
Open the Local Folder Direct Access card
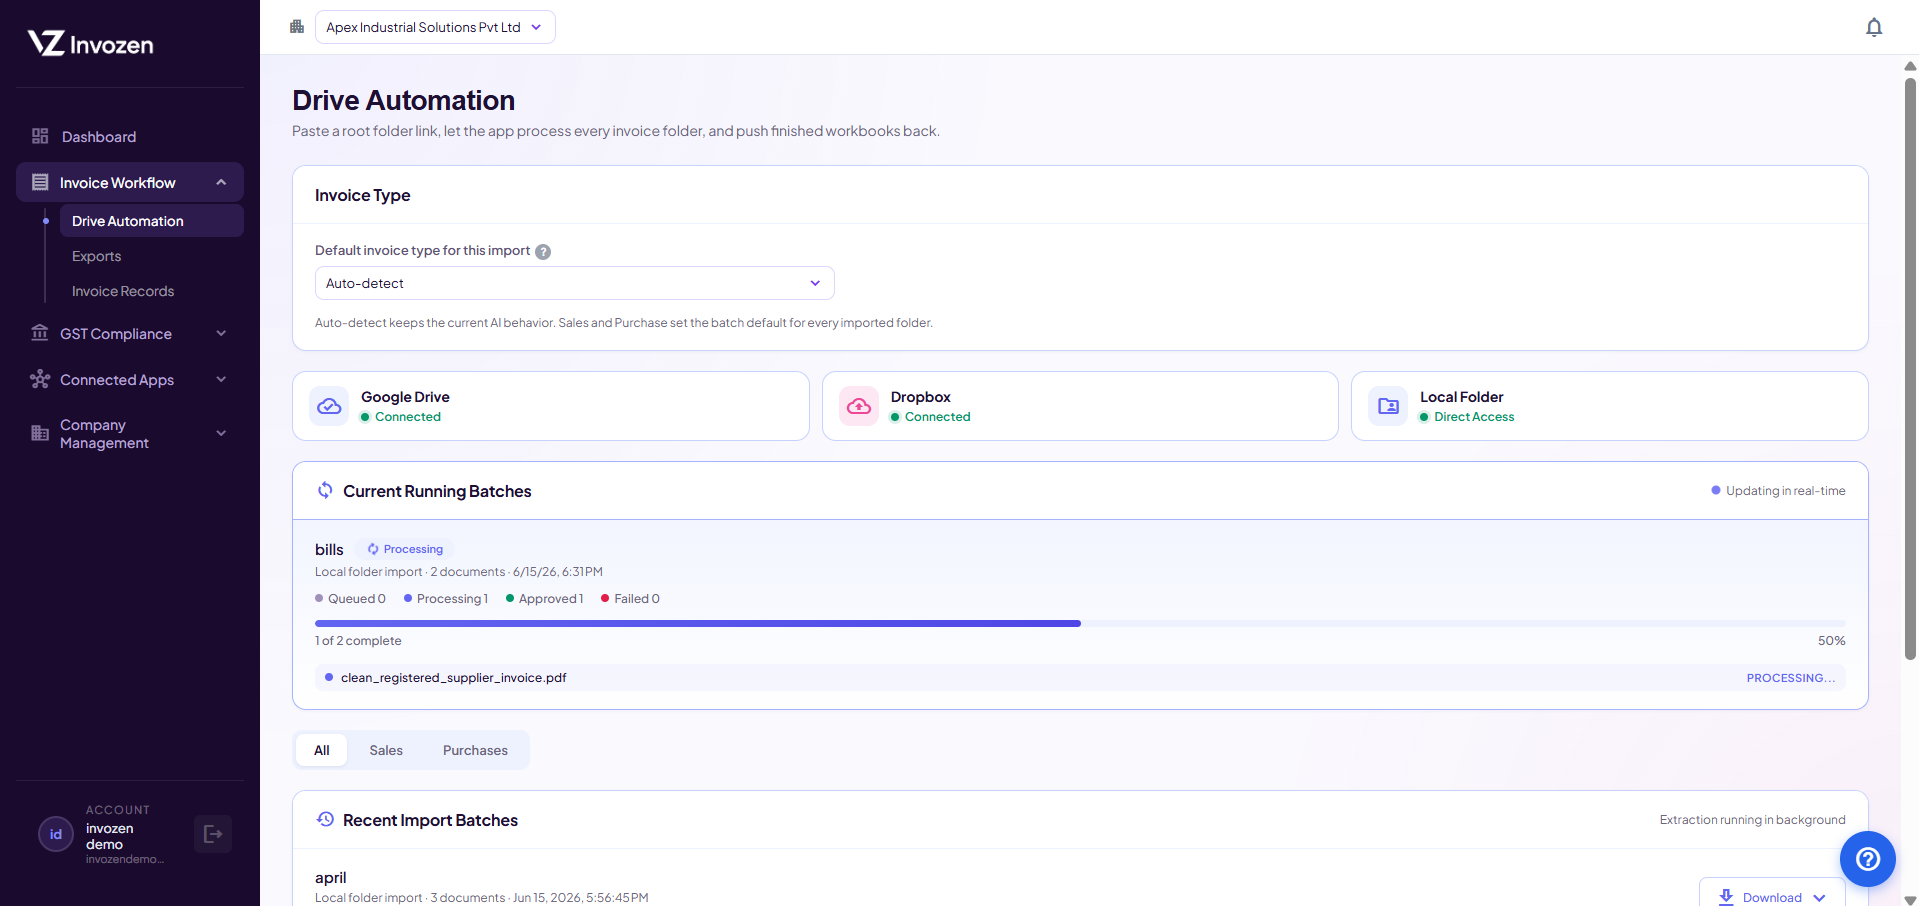click(x=1609, y=406)
